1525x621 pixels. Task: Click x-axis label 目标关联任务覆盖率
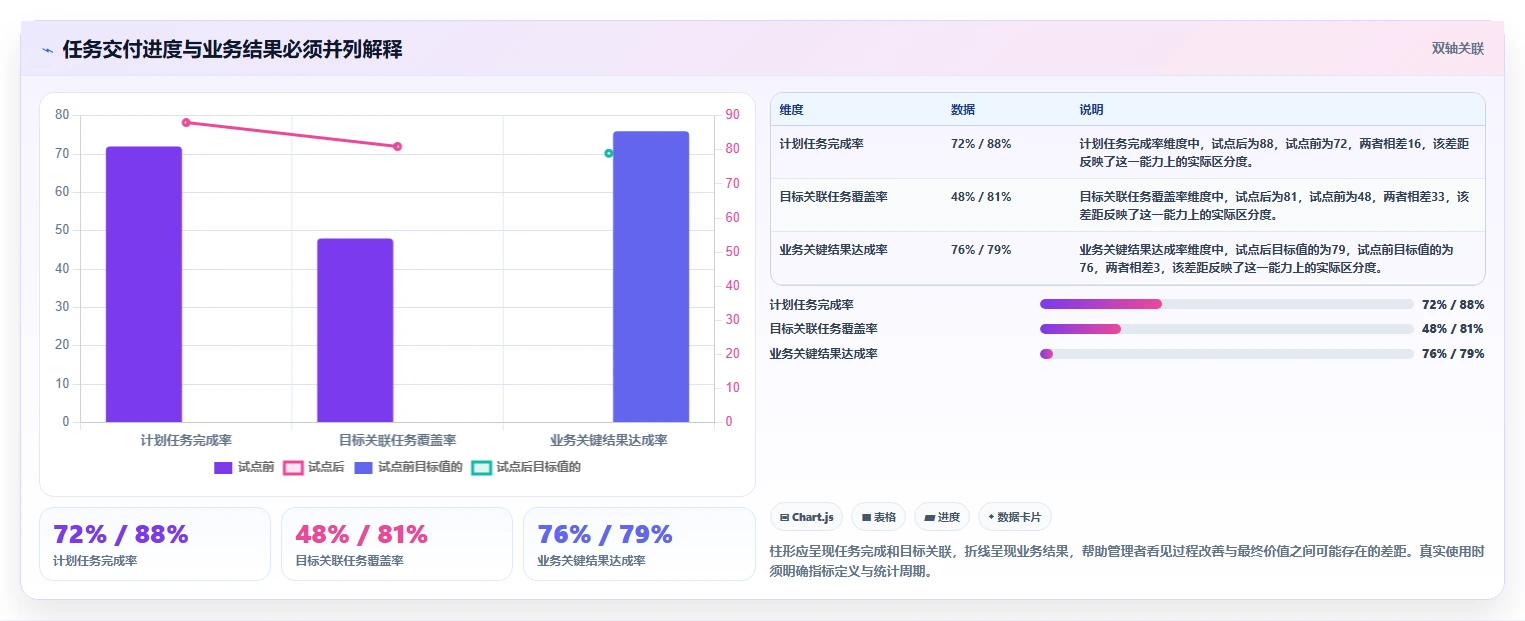click(x=397, y=440)
